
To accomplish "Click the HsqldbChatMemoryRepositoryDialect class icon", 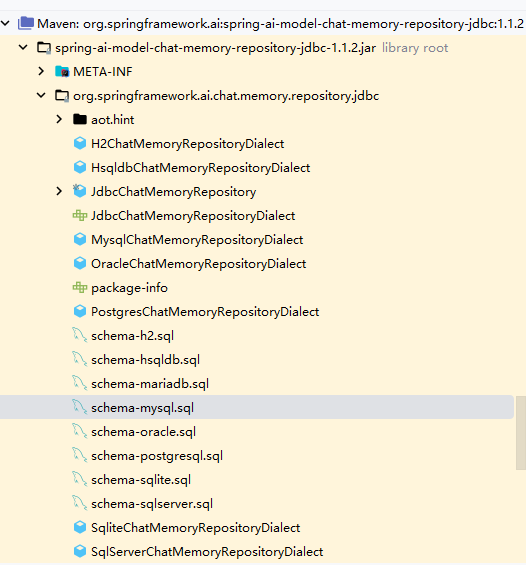I will [80, 167].
